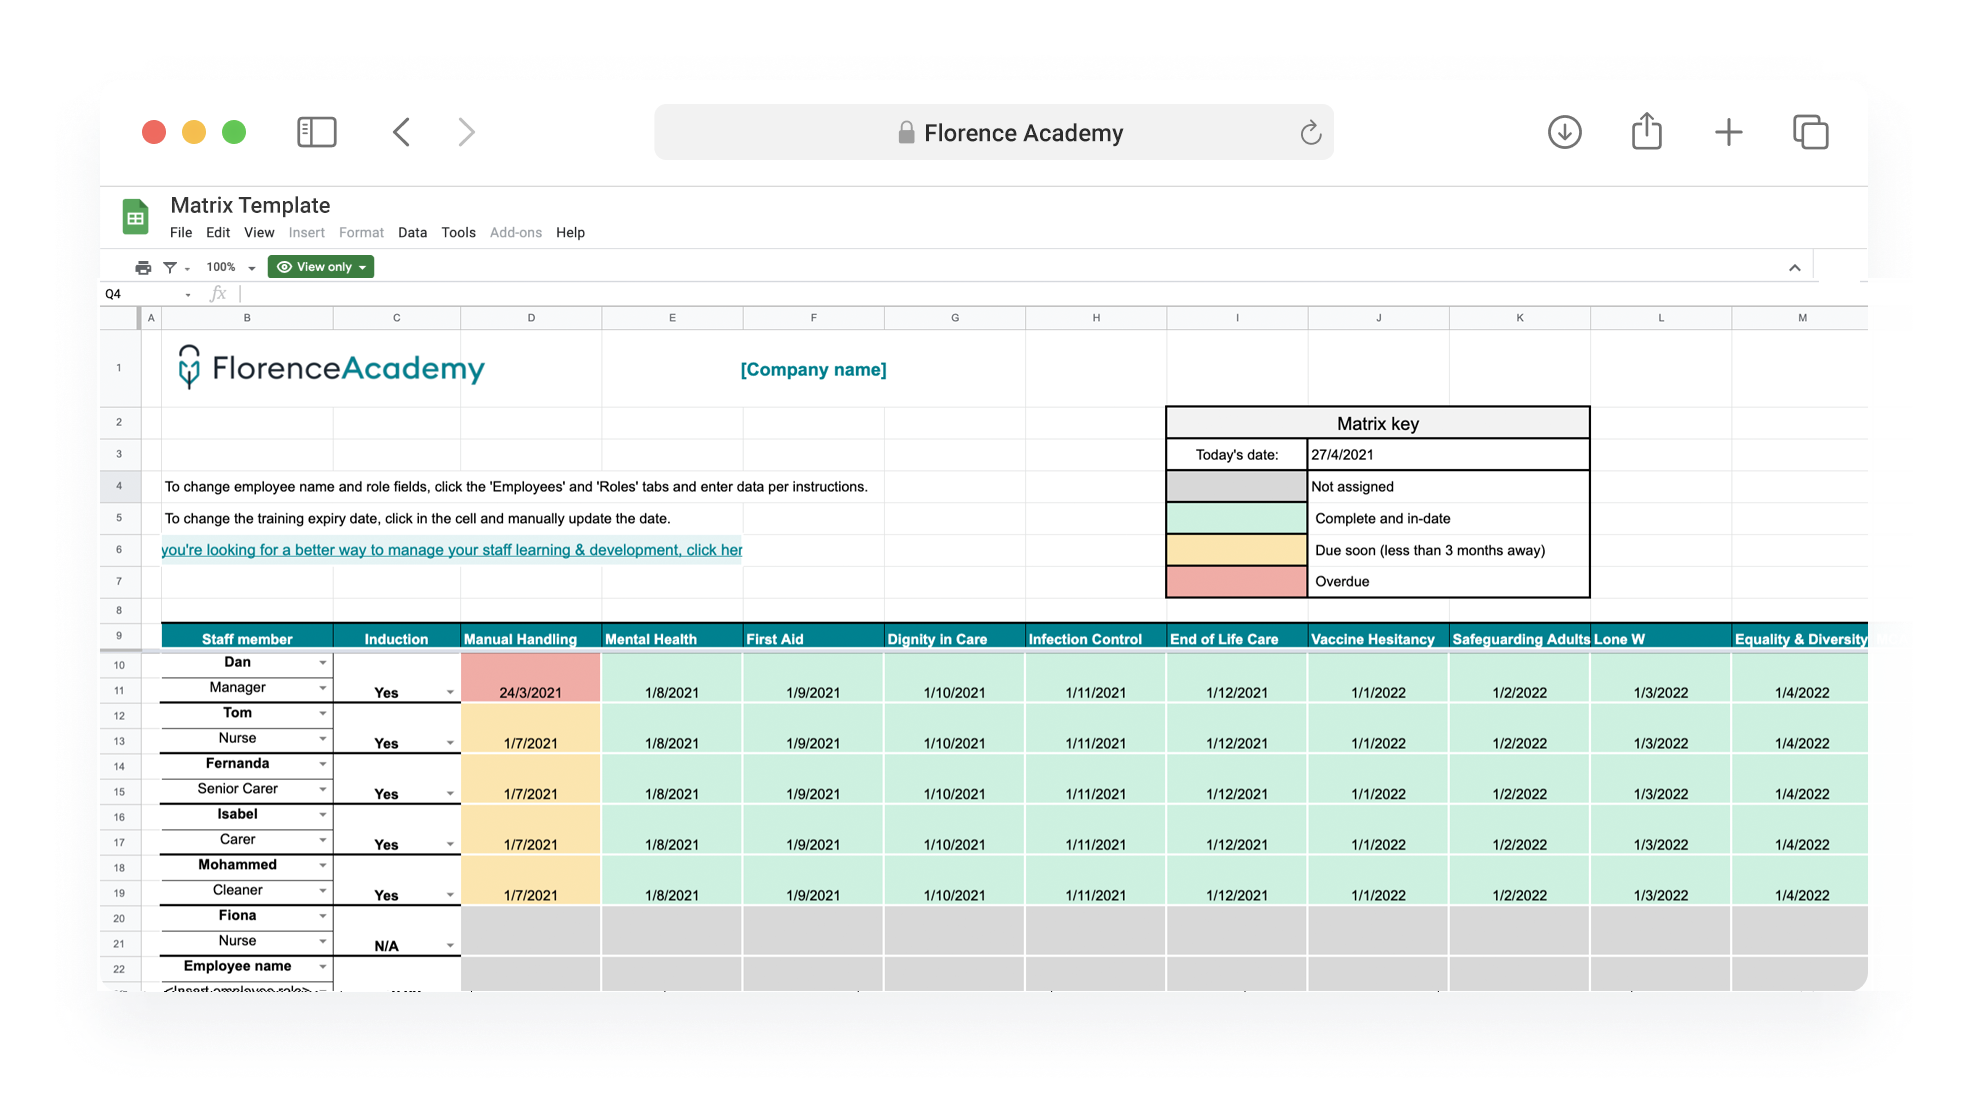
Task: Expand the View only mode dropdown
Action: (x=364, y=267)
